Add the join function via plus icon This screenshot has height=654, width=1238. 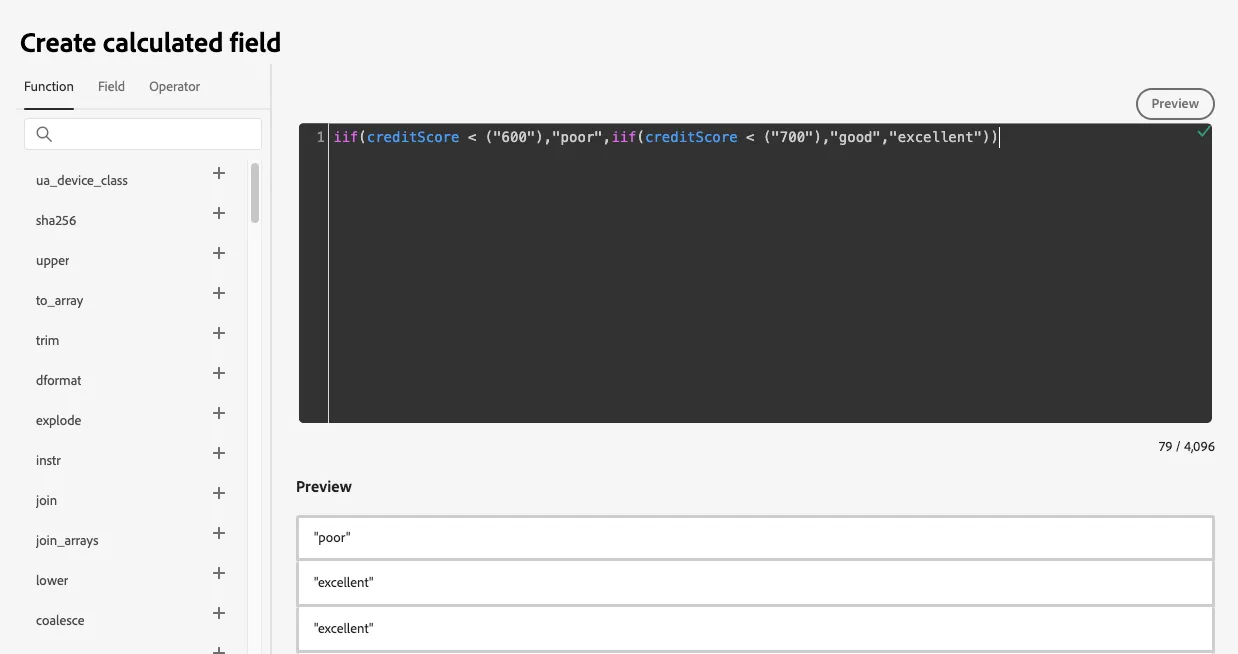(219, 493)
